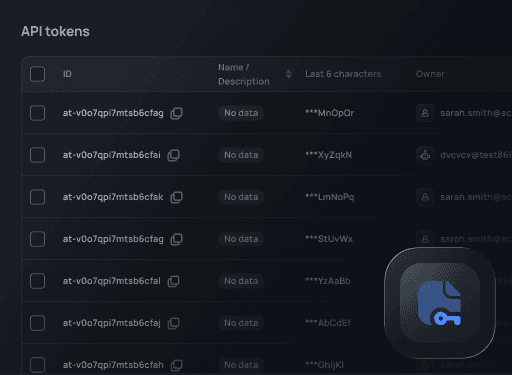Copy token ID at-v0o7qpi7mtsb6cfai

(x=173, y=155)
